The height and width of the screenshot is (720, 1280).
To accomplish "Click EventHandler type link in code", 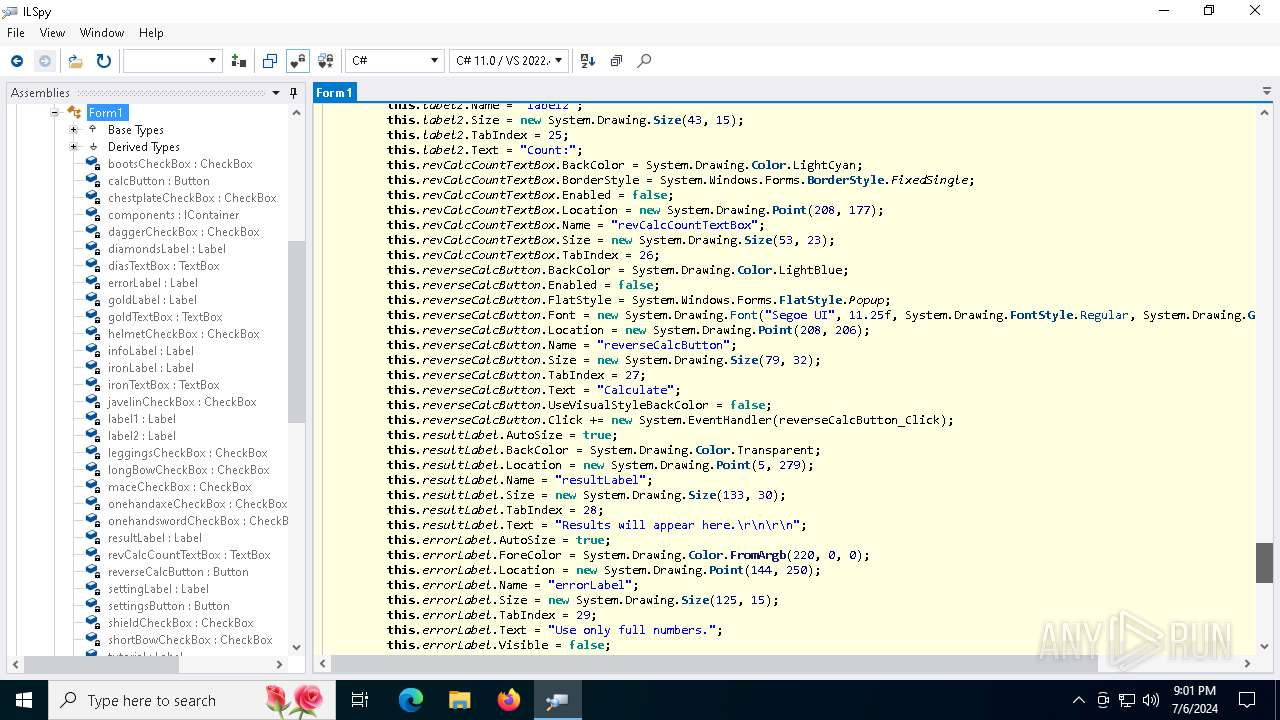I will point(731,420).
